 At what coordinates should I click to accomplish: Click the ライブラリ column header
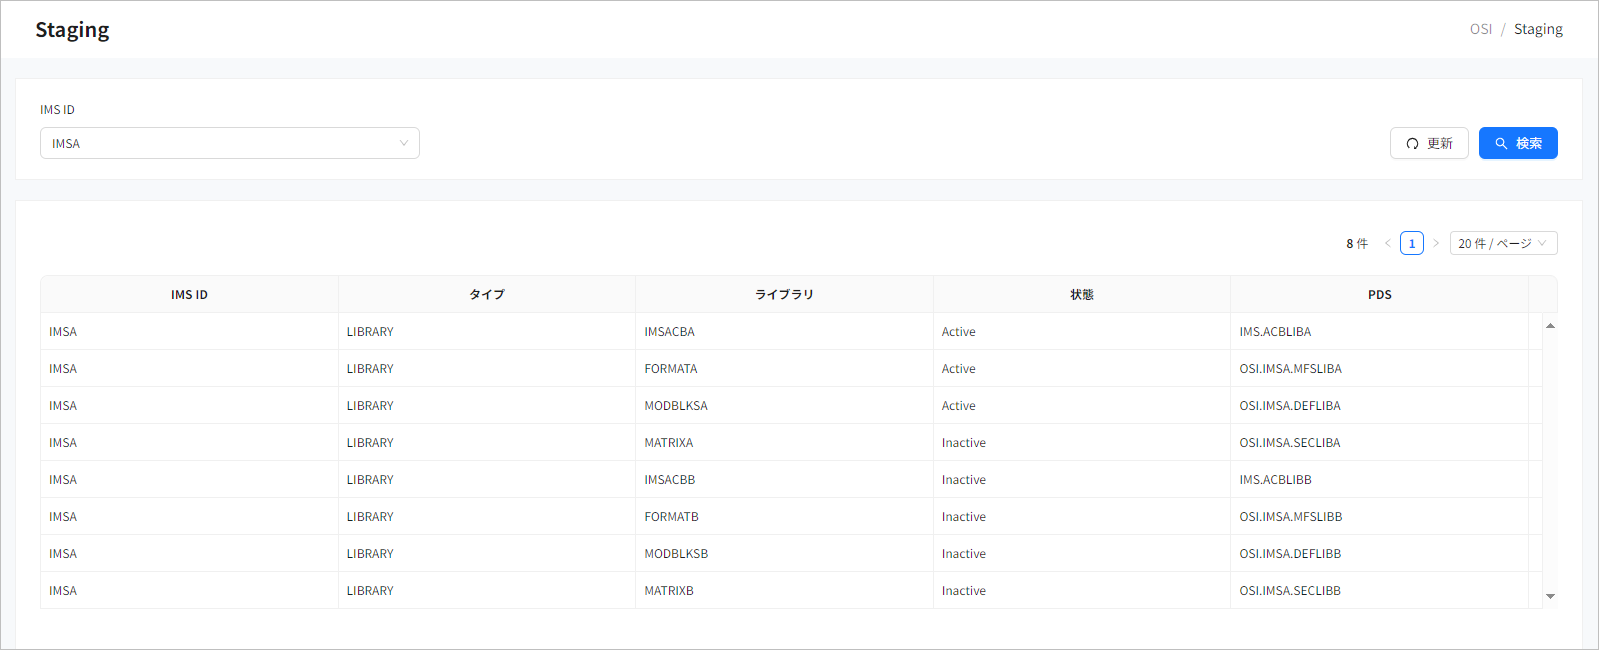tap(784, 294)
